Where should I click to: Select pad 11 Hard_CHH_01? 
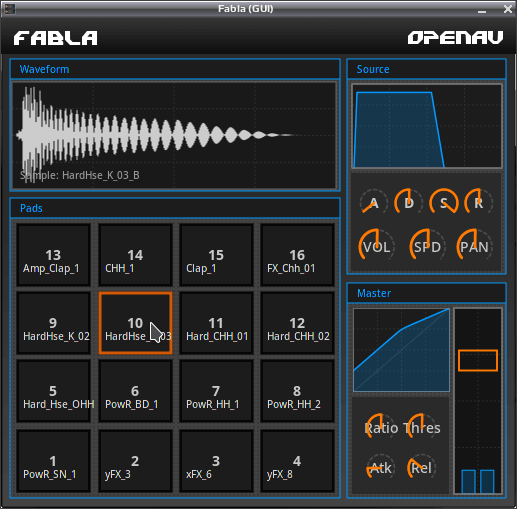[216, 323]
